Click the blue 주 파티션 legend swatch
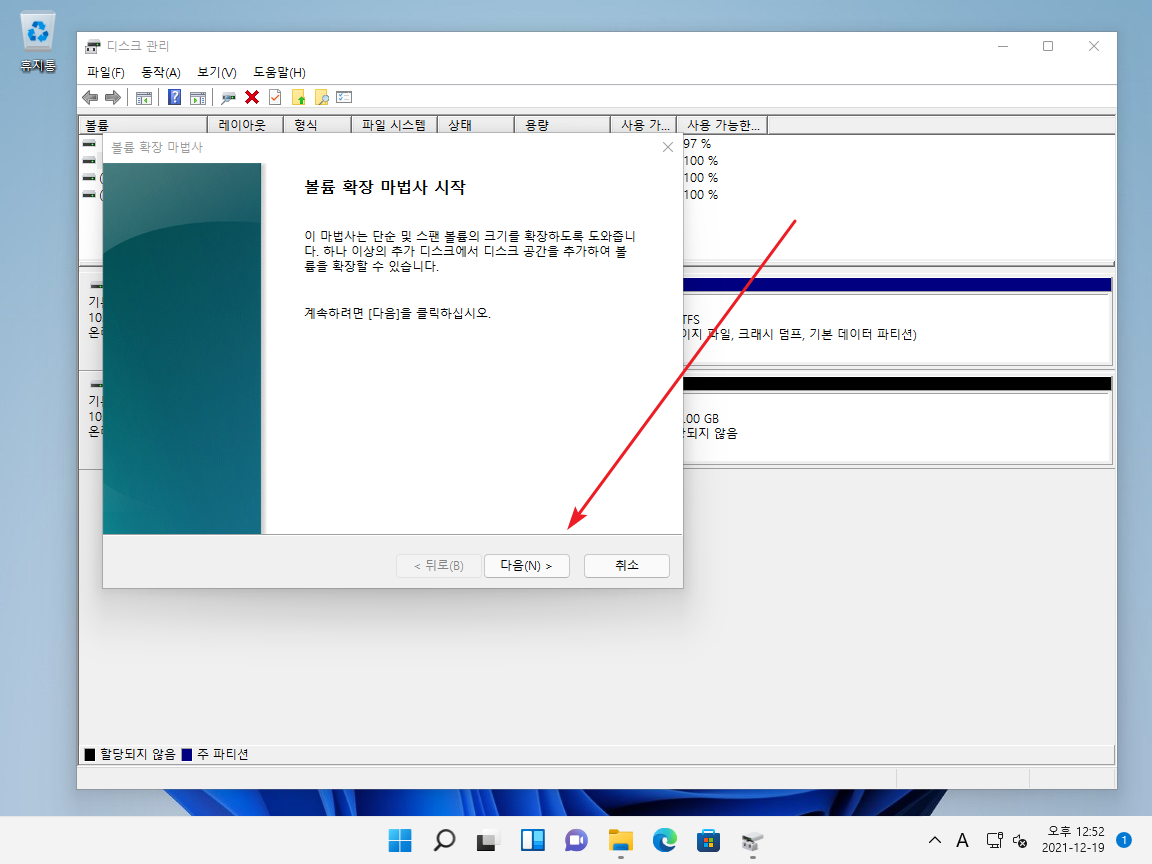 pyautogui.click(x=187, y=755)
